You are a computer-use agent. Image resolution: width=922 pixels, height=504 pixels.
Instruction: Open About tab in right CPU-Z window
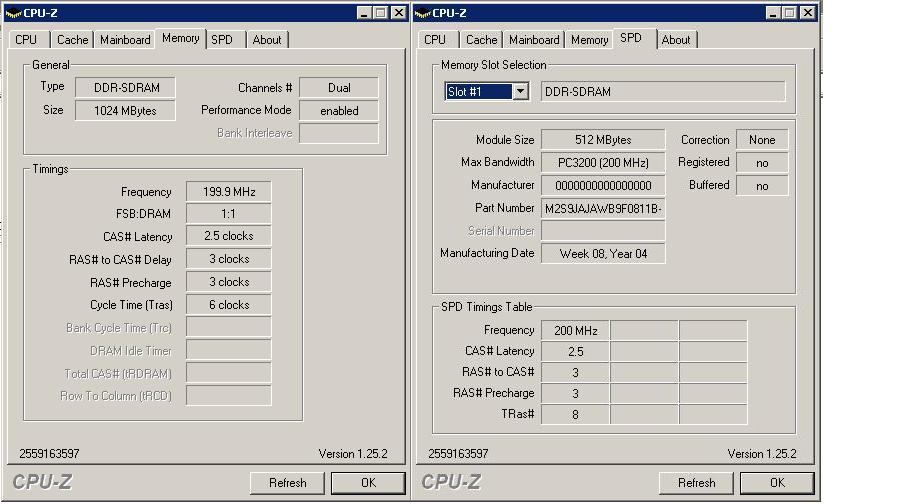[x=676, y=39]
